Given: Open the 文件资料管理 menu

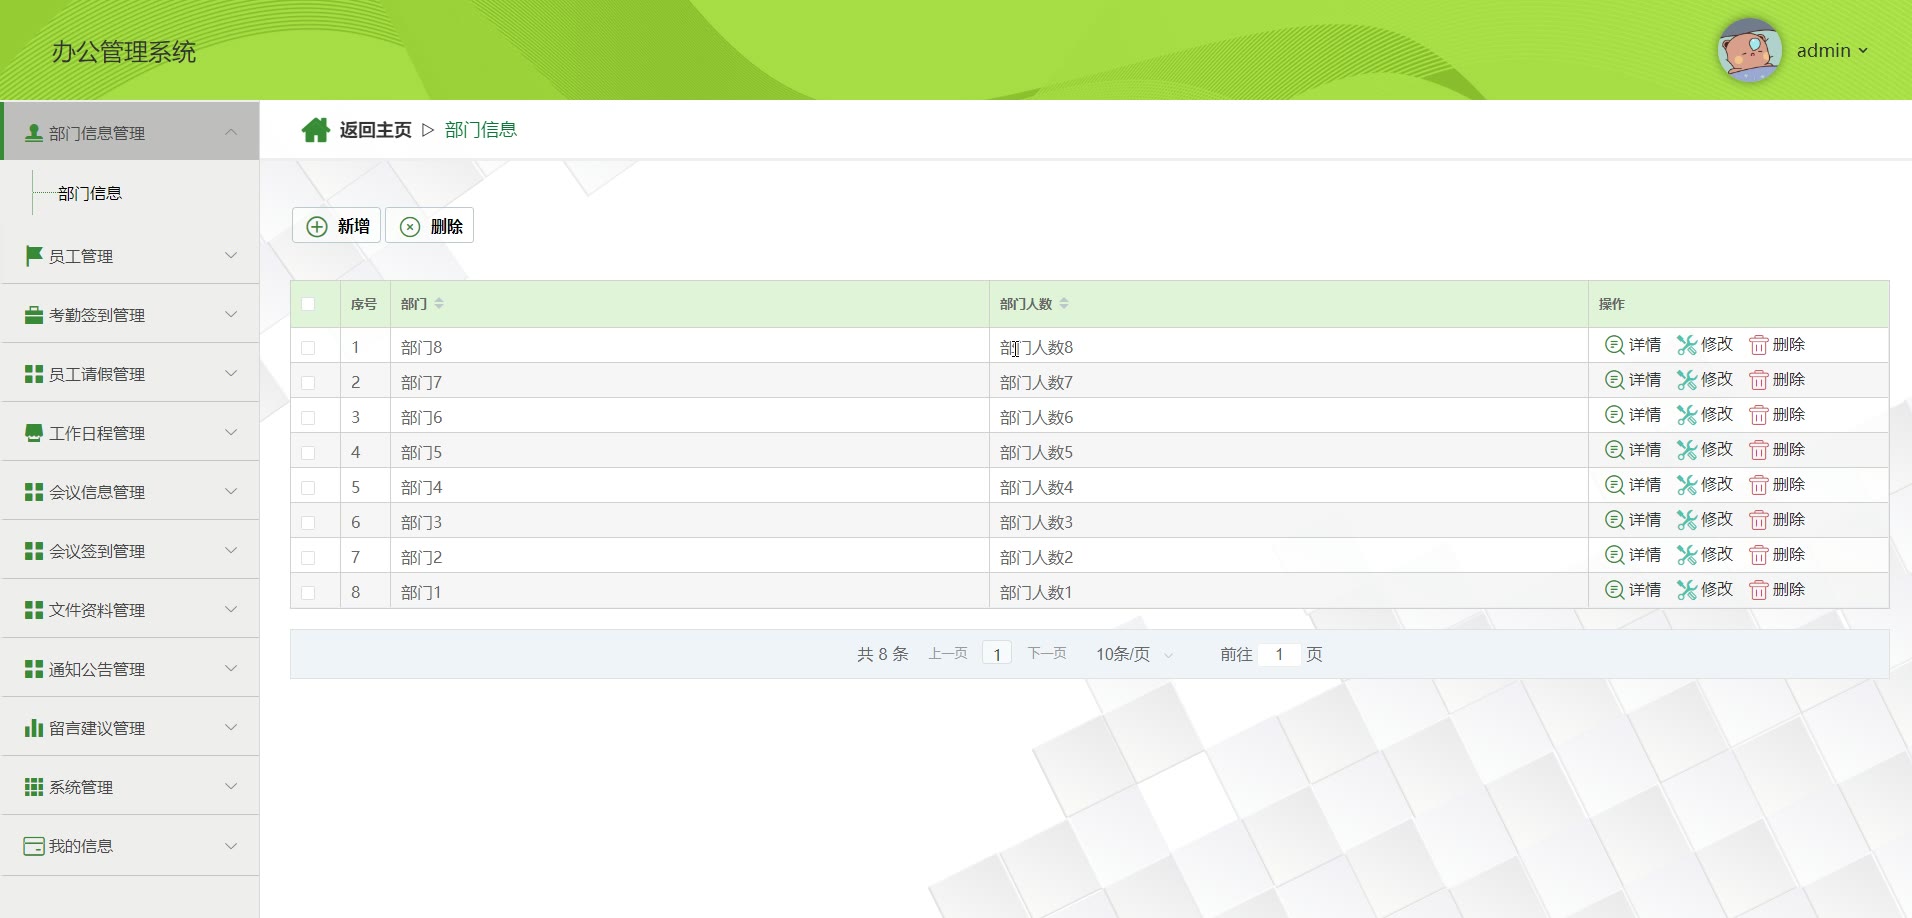Looking at the screenshot, I should click(x=130, y=610).
